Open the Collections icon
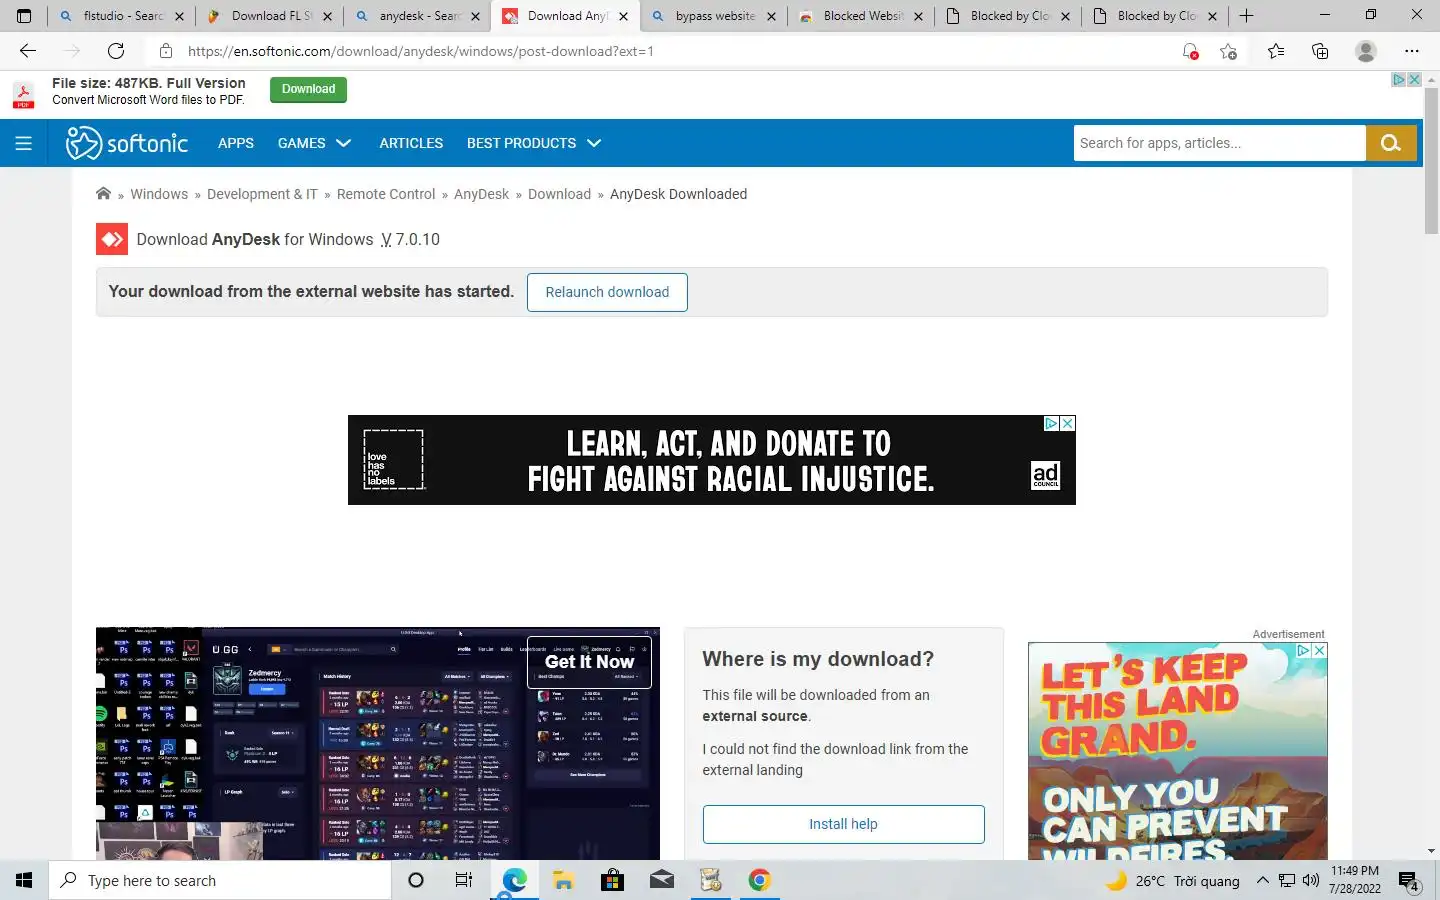This screenshot has height=900, width=1440. (1320, 51)
